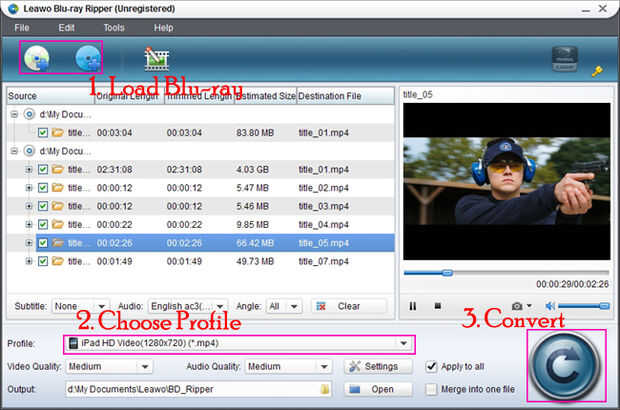
Task: Open the Edit menu
Action: pyautogui.click(x=66, y=28)
